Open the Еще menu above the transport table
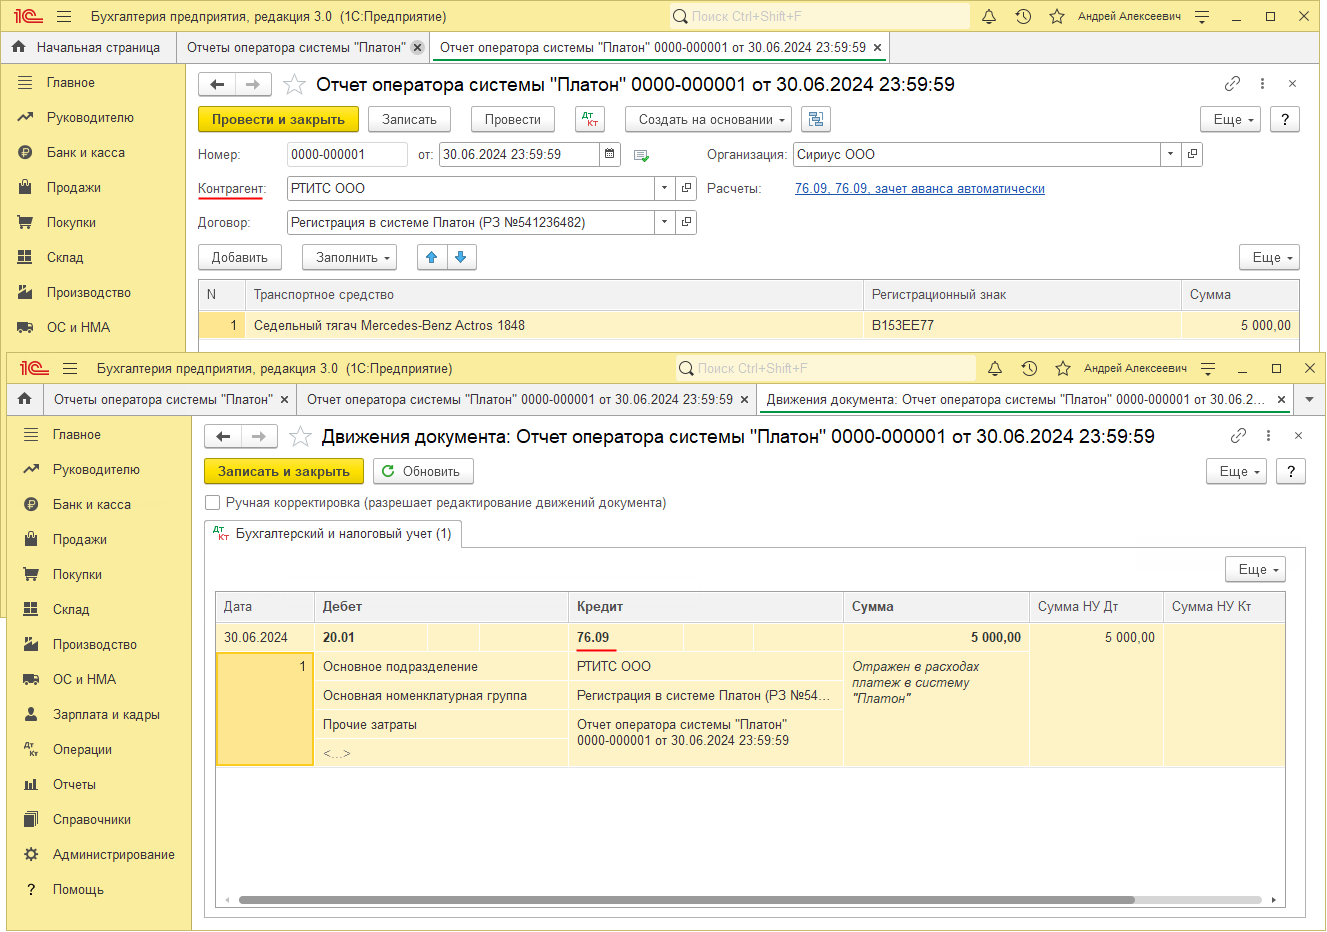Screen dimensions: 1327x932 (x=1269, y=257)
